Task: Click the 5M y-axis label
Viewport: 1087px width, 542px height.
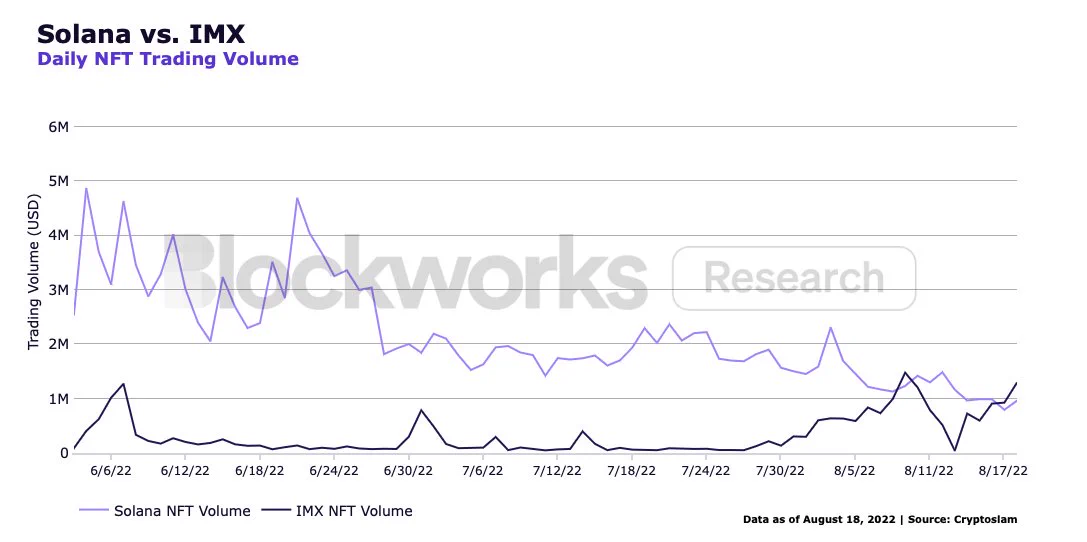Action: coord(58,181)
